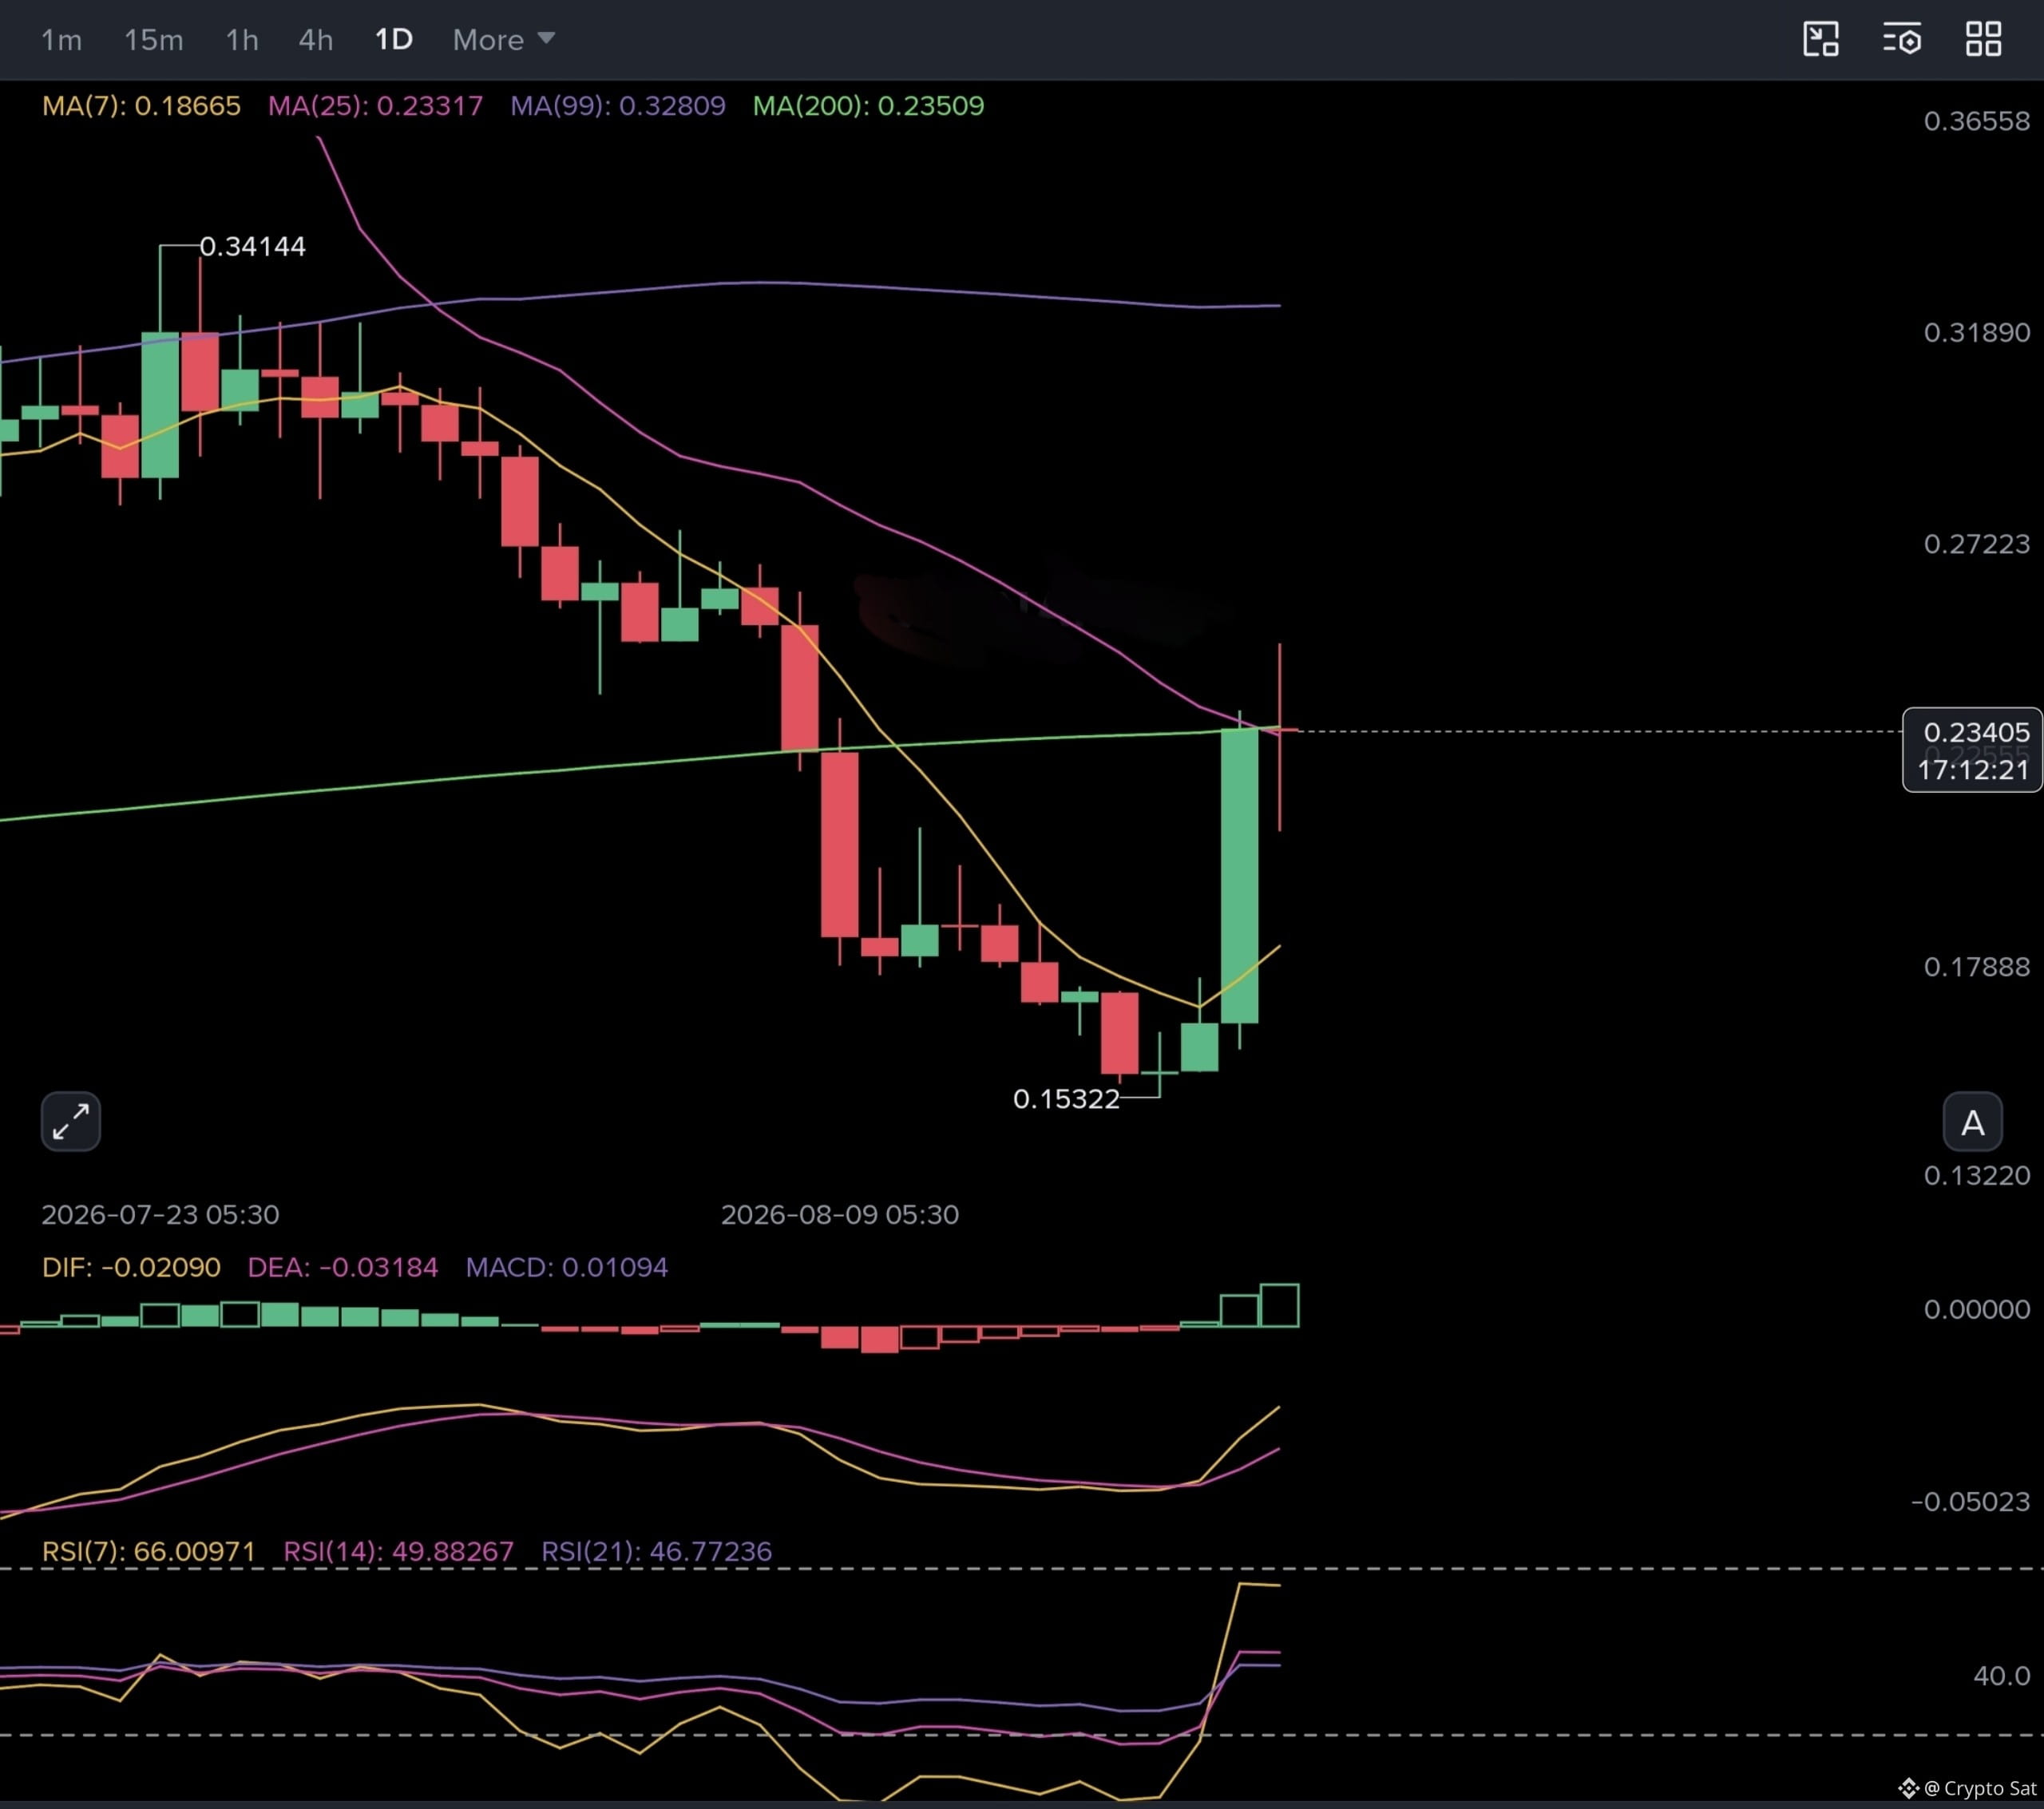This screenshot has width=2044, height=1809.
Task: Open the chart indicator settings icon
Action: (1902, 39)
